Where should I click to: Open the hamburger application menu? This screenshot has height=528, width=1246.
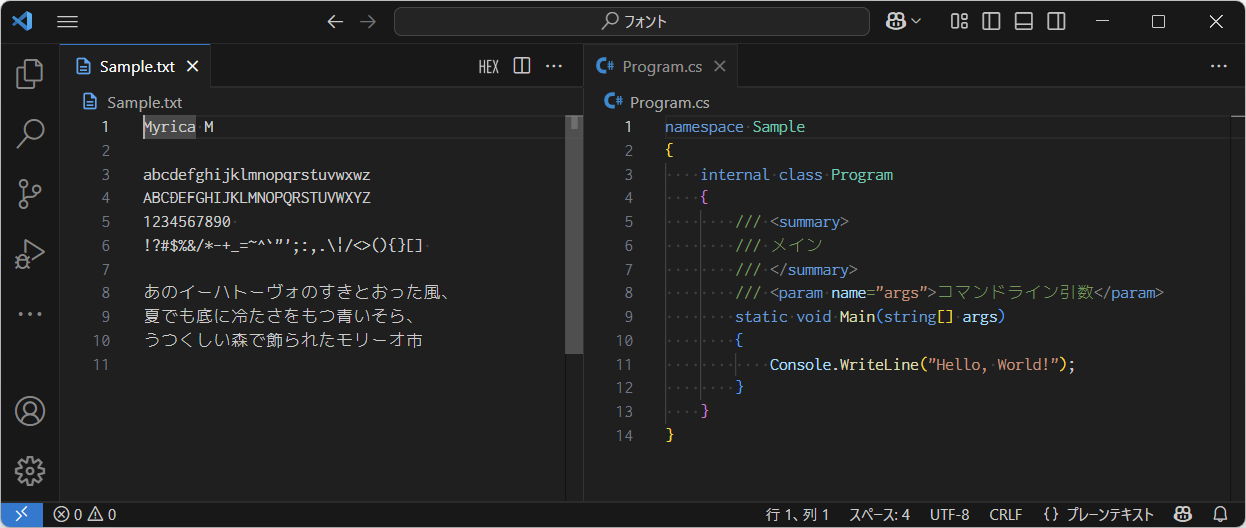coord(67,21)
